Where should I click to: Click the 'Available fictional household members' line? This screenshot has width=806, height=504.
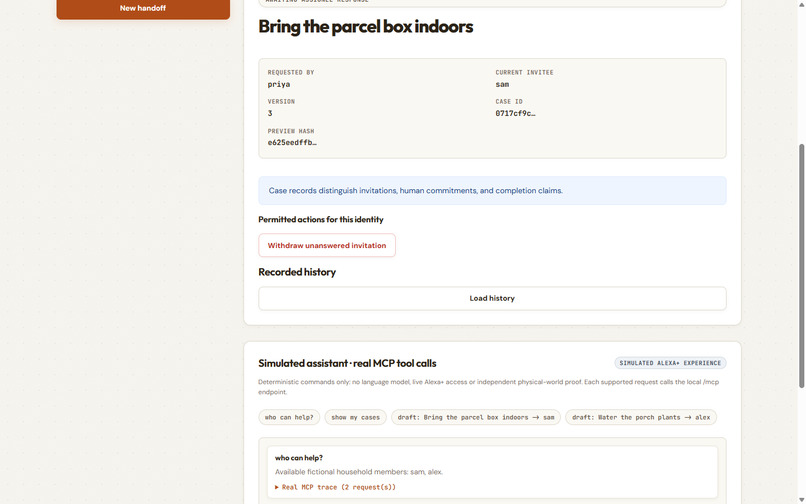coord(359,472)
